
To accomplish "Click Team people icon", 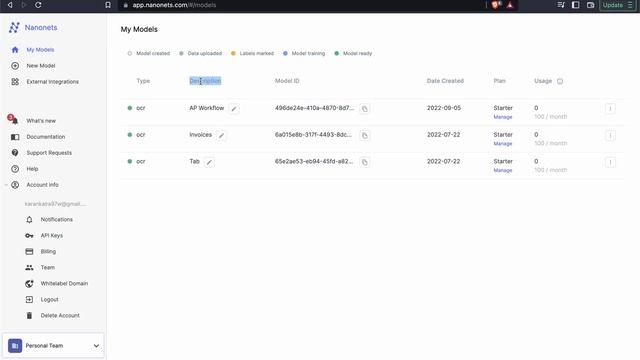I will coord(29,267).
